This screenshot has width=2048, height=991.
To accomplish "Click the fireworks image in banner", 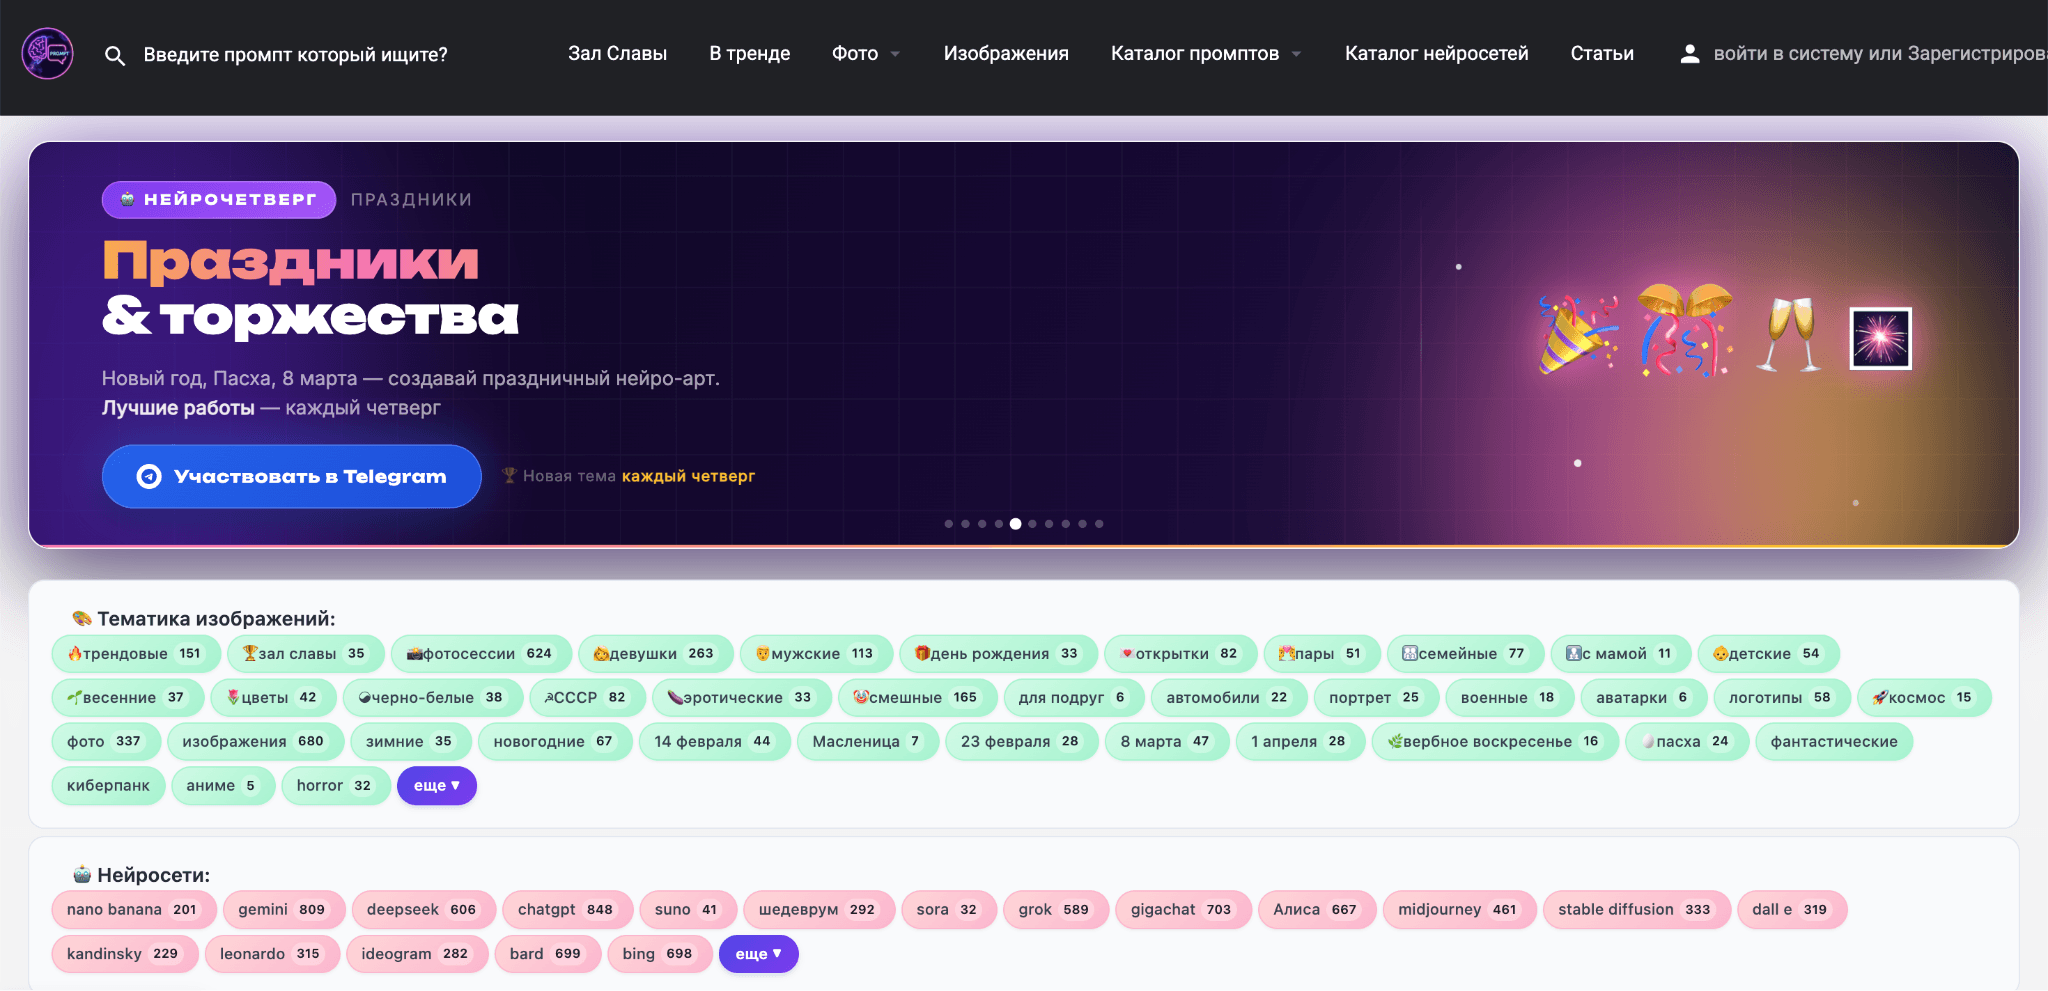I will pyautogui.click(x=1880, y=338).
